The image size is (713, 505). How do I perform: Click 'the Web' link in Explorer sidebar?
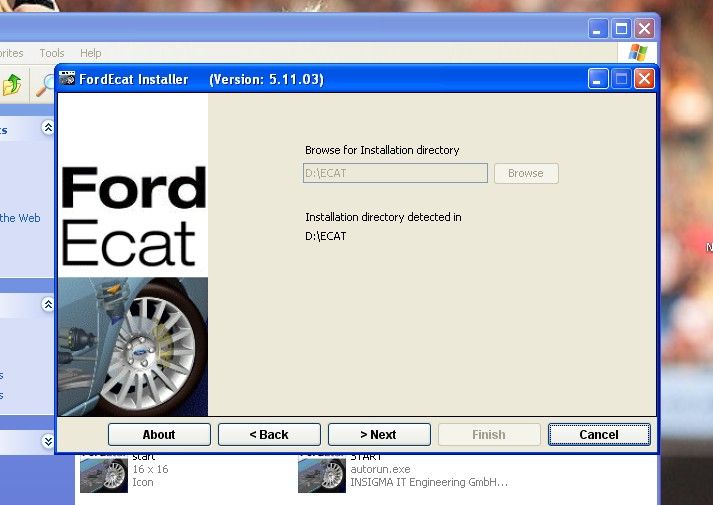coord(20,218)
